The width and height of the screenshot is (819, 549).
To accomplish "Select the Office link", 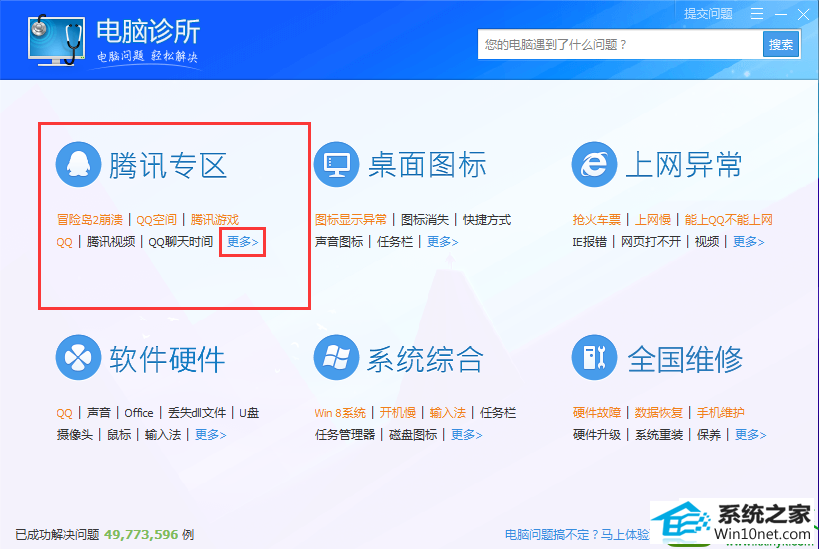I will point(139,413).
